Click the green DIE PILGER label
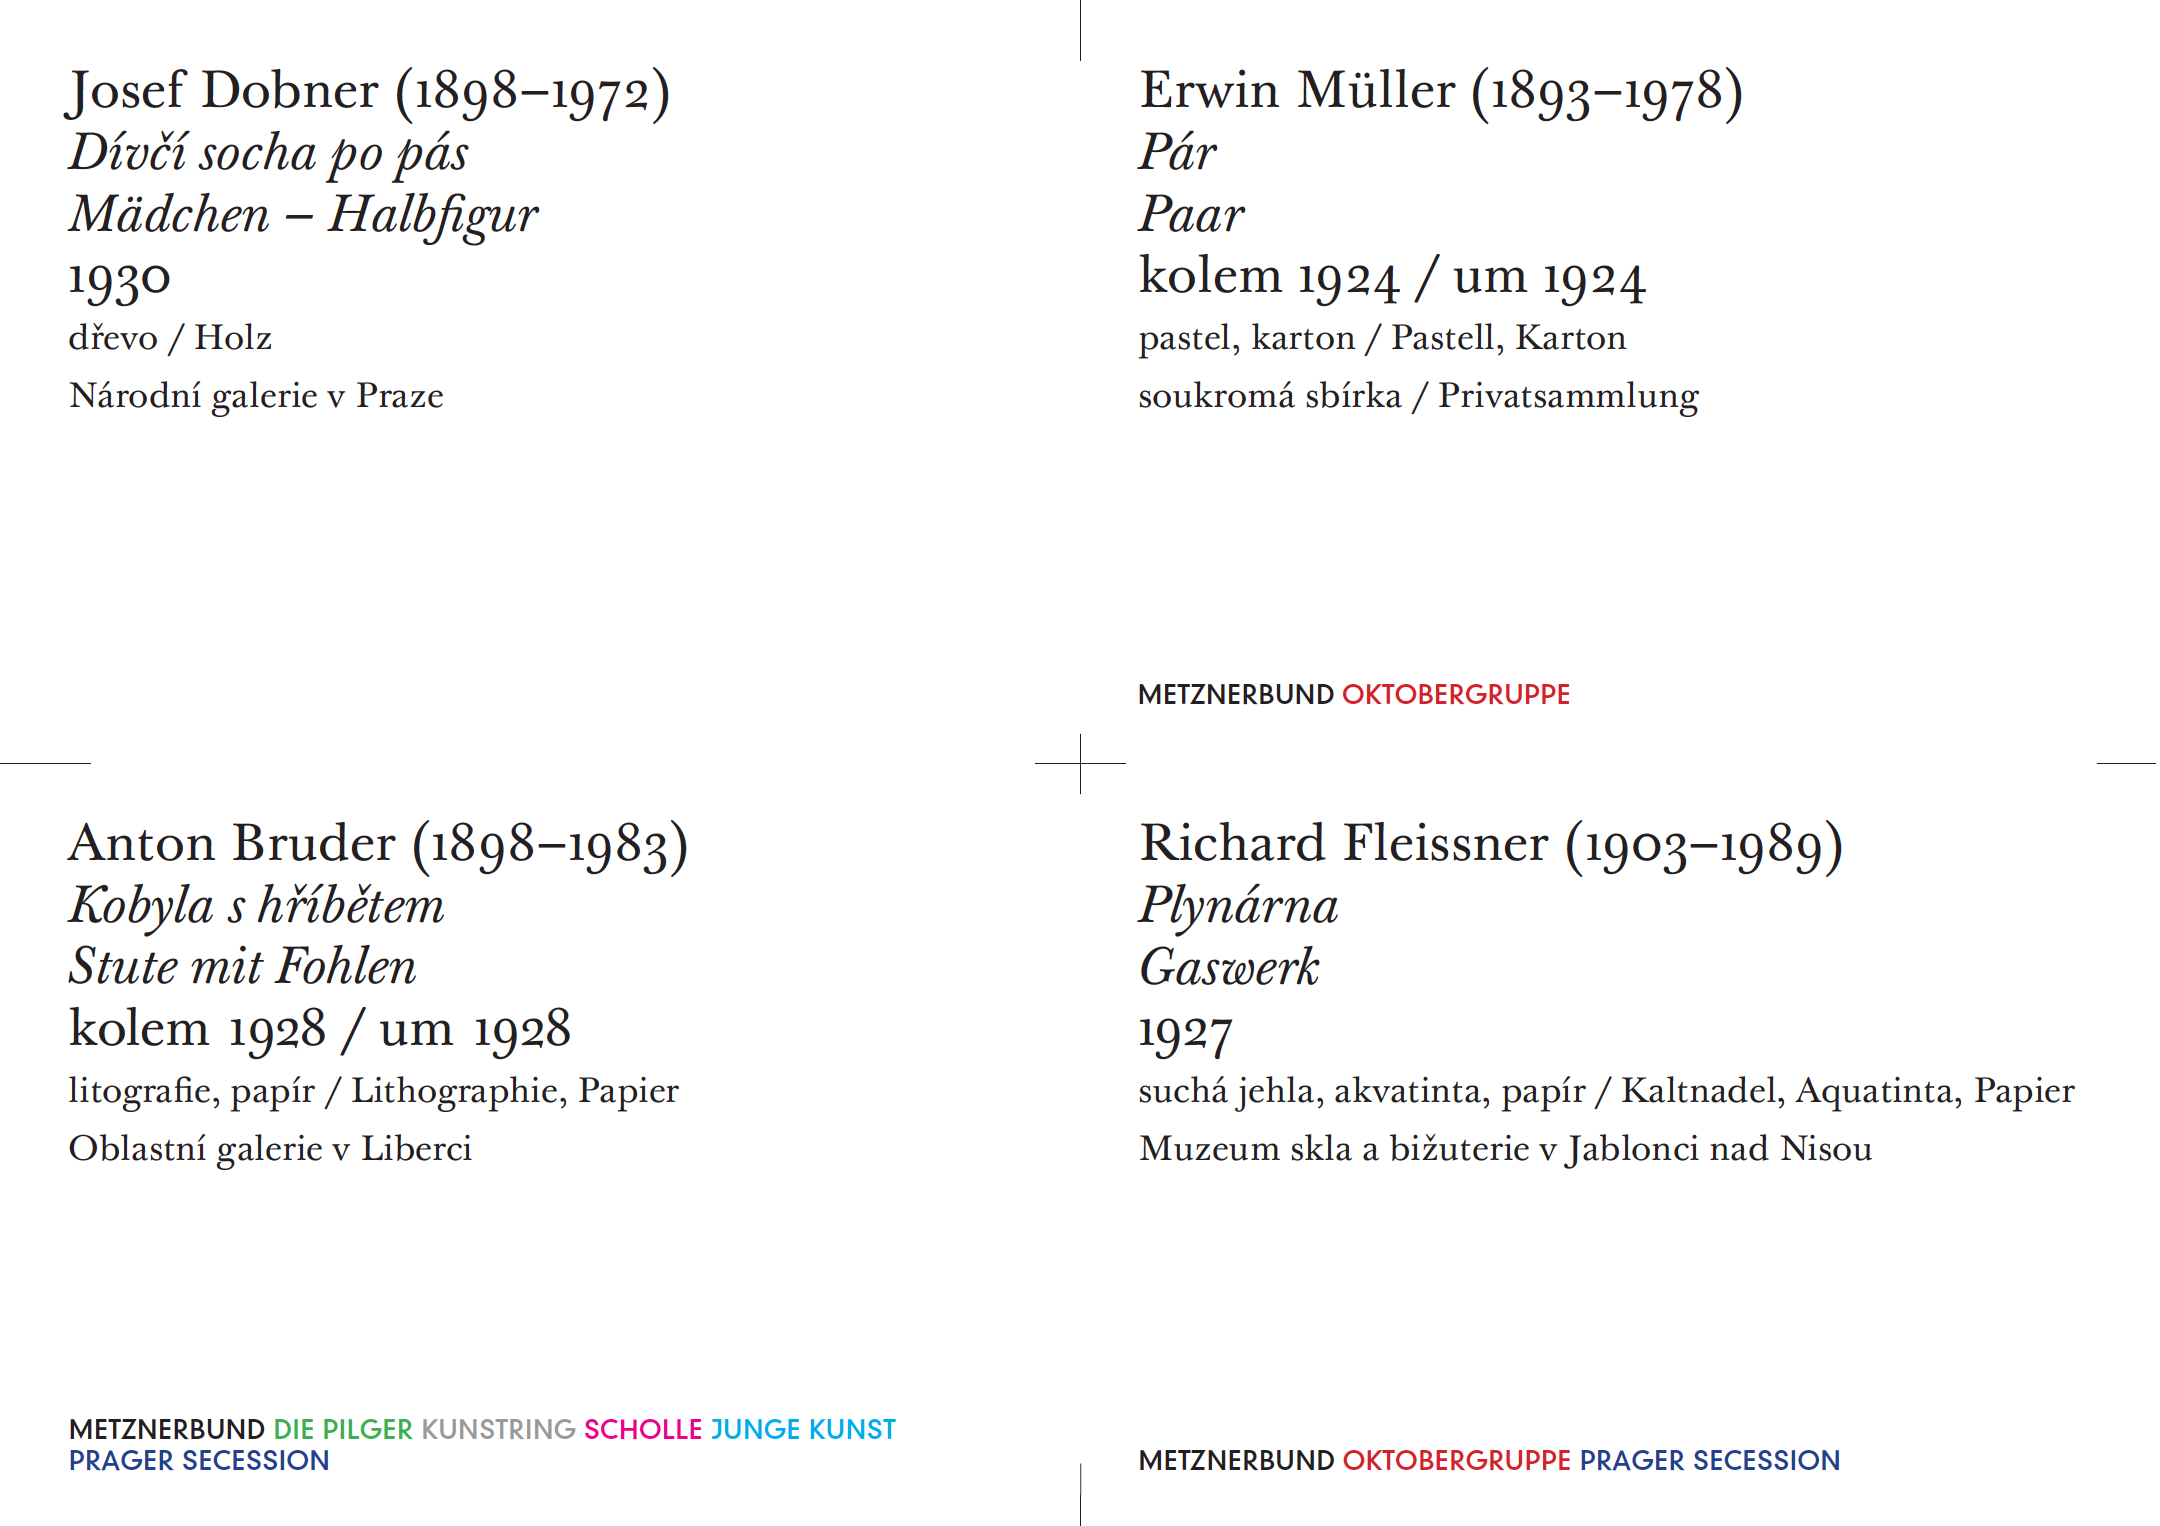Image resolution: width=2160 pixels, height=1526 pixels. click(x=343, y=1430)
